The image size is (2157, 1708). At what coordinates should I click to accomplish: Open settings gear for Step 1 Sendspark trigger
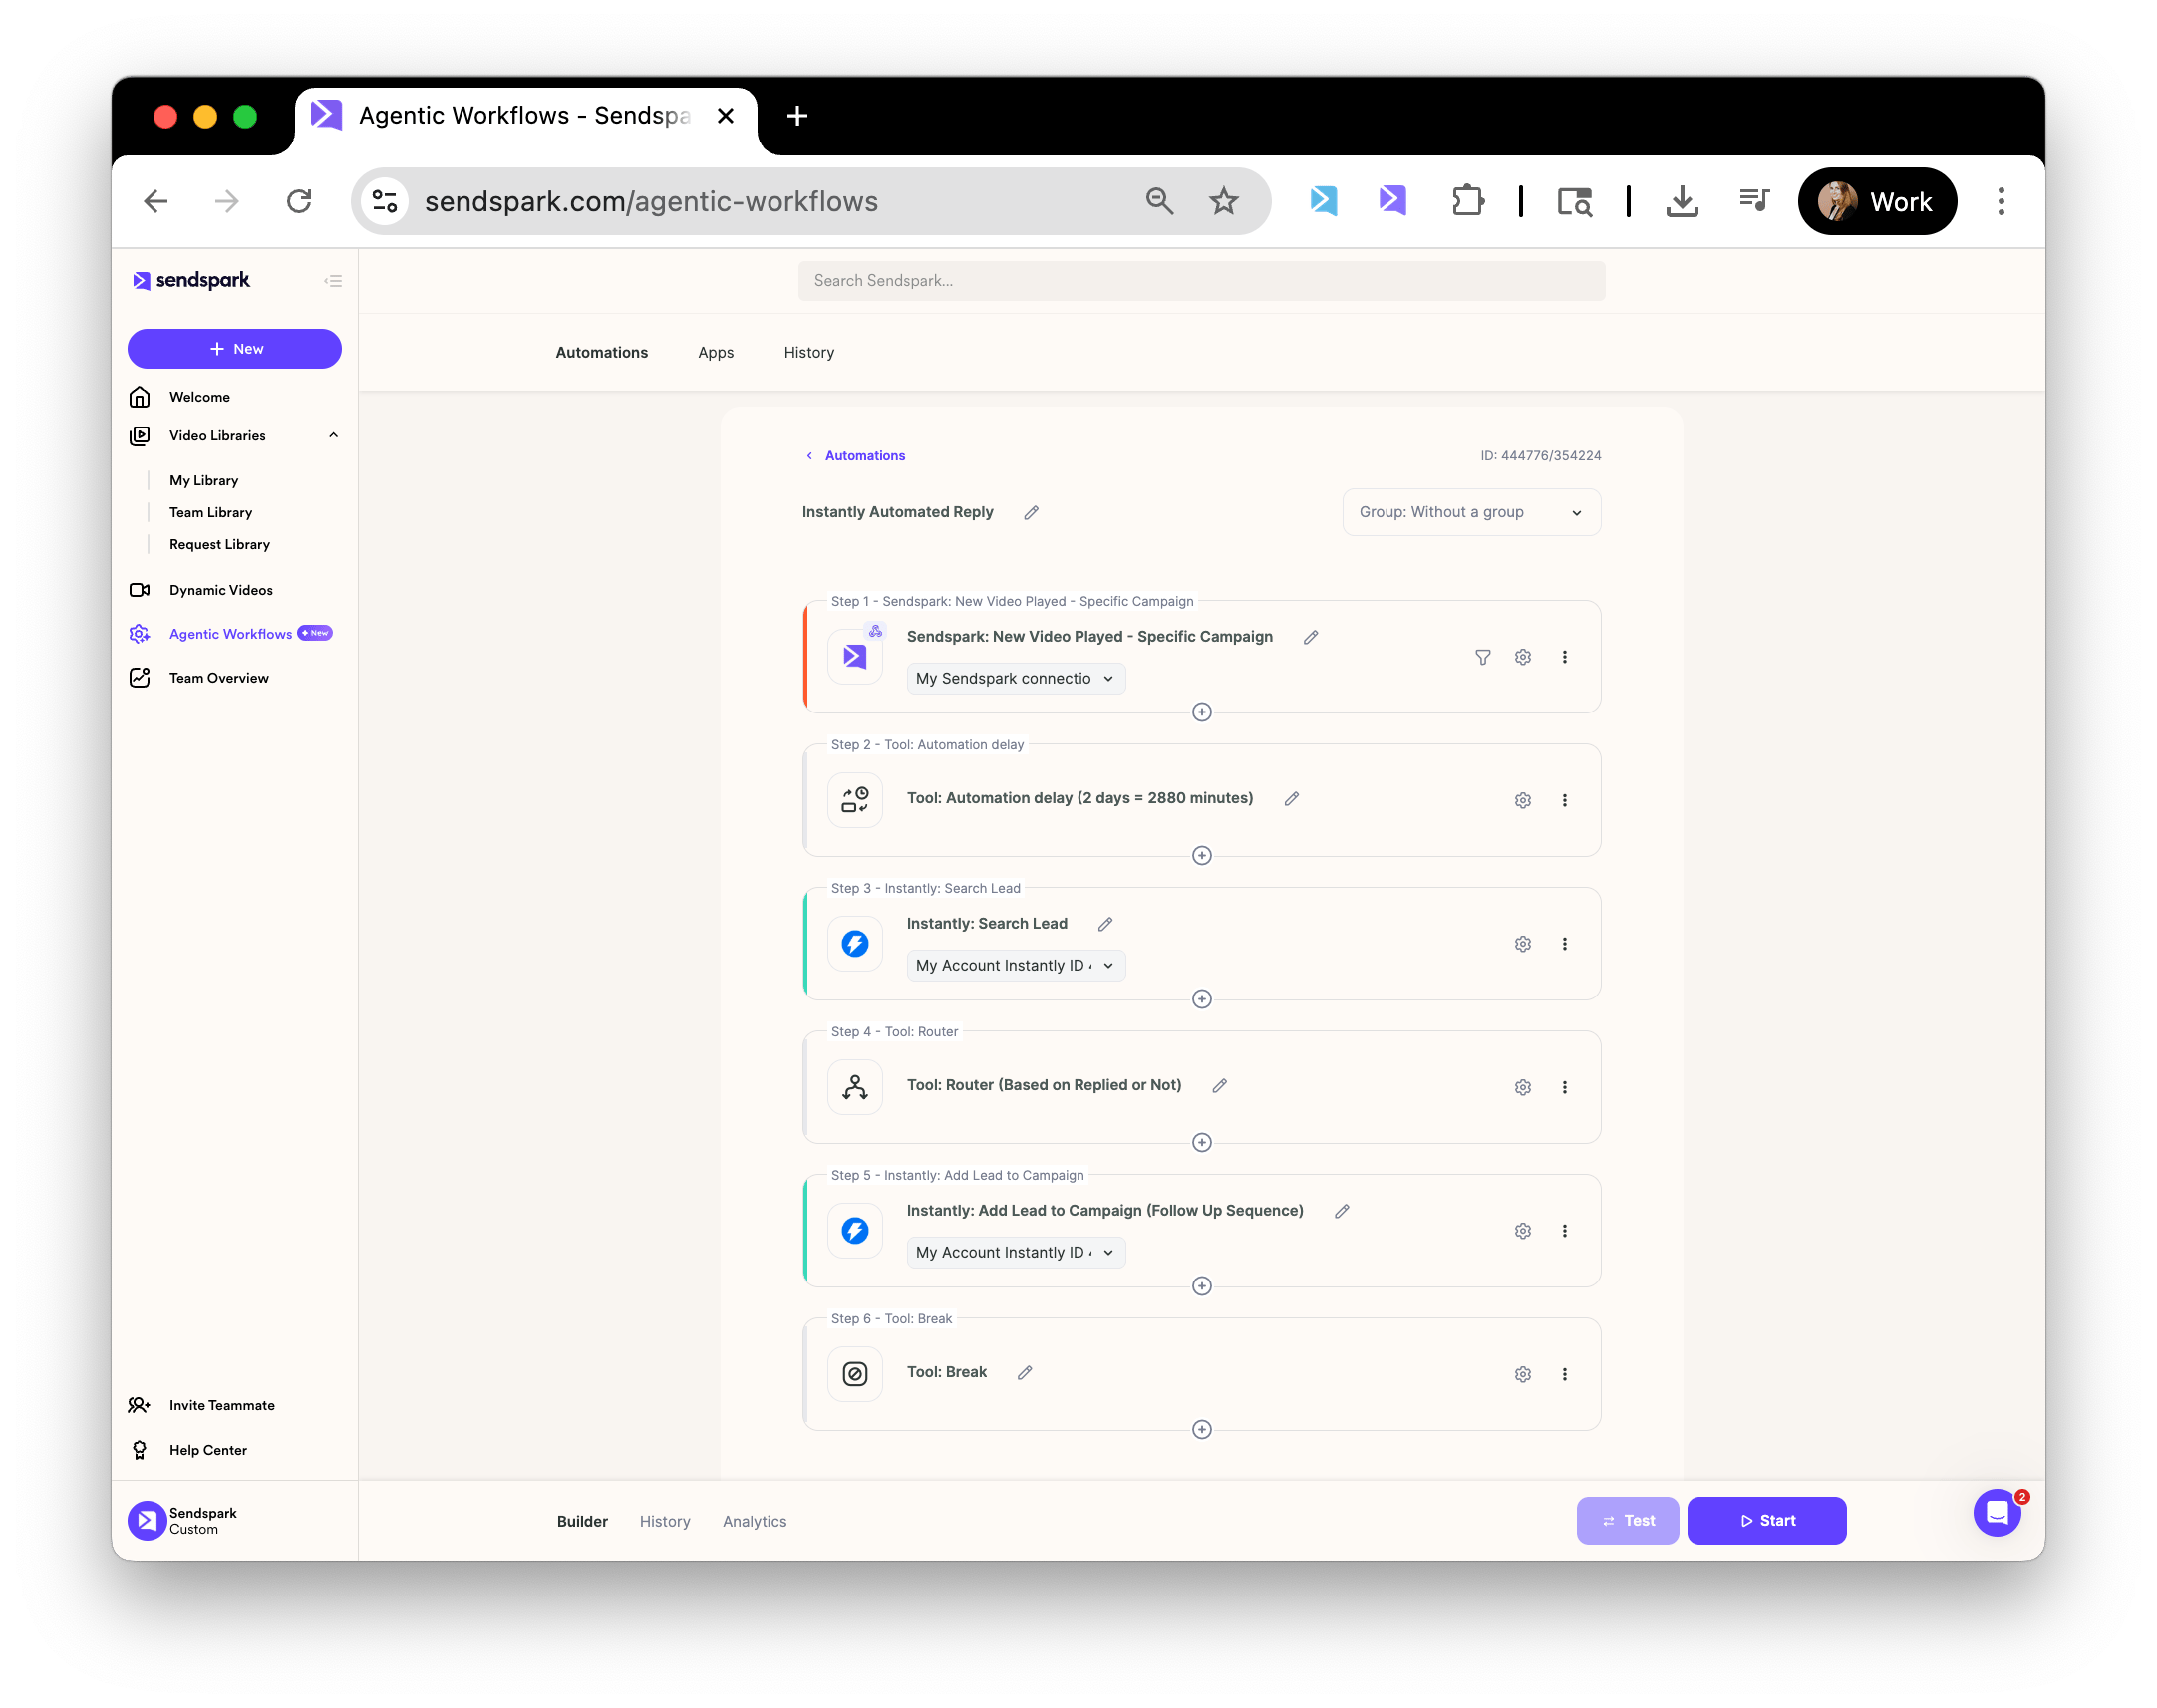click(1522, 657)
